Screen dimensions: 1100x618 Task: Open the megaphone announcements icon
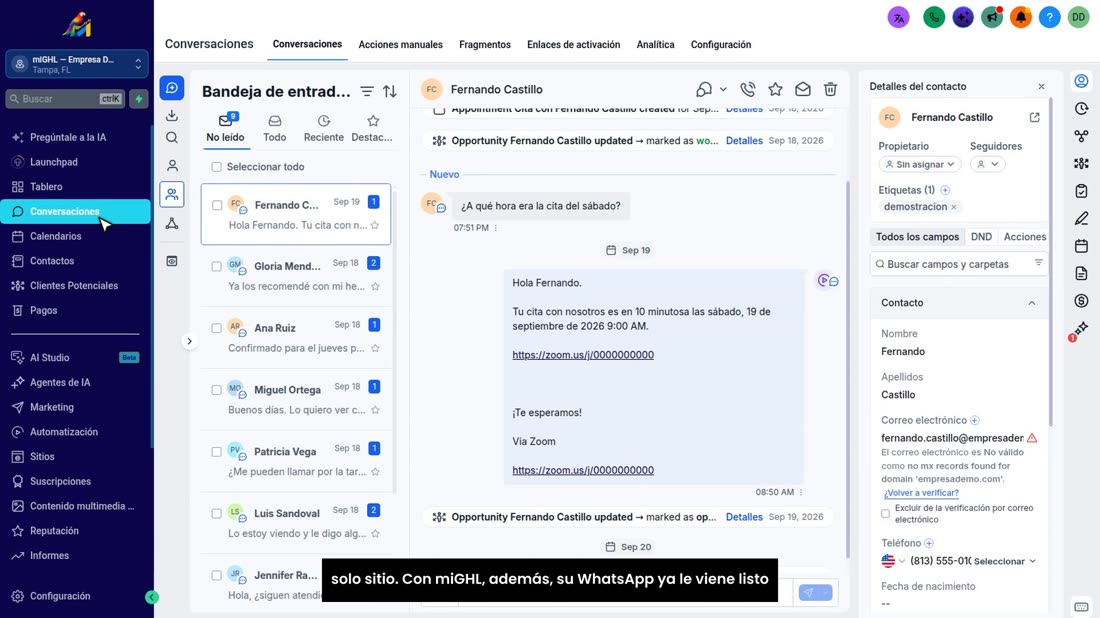tap(992, 17)
